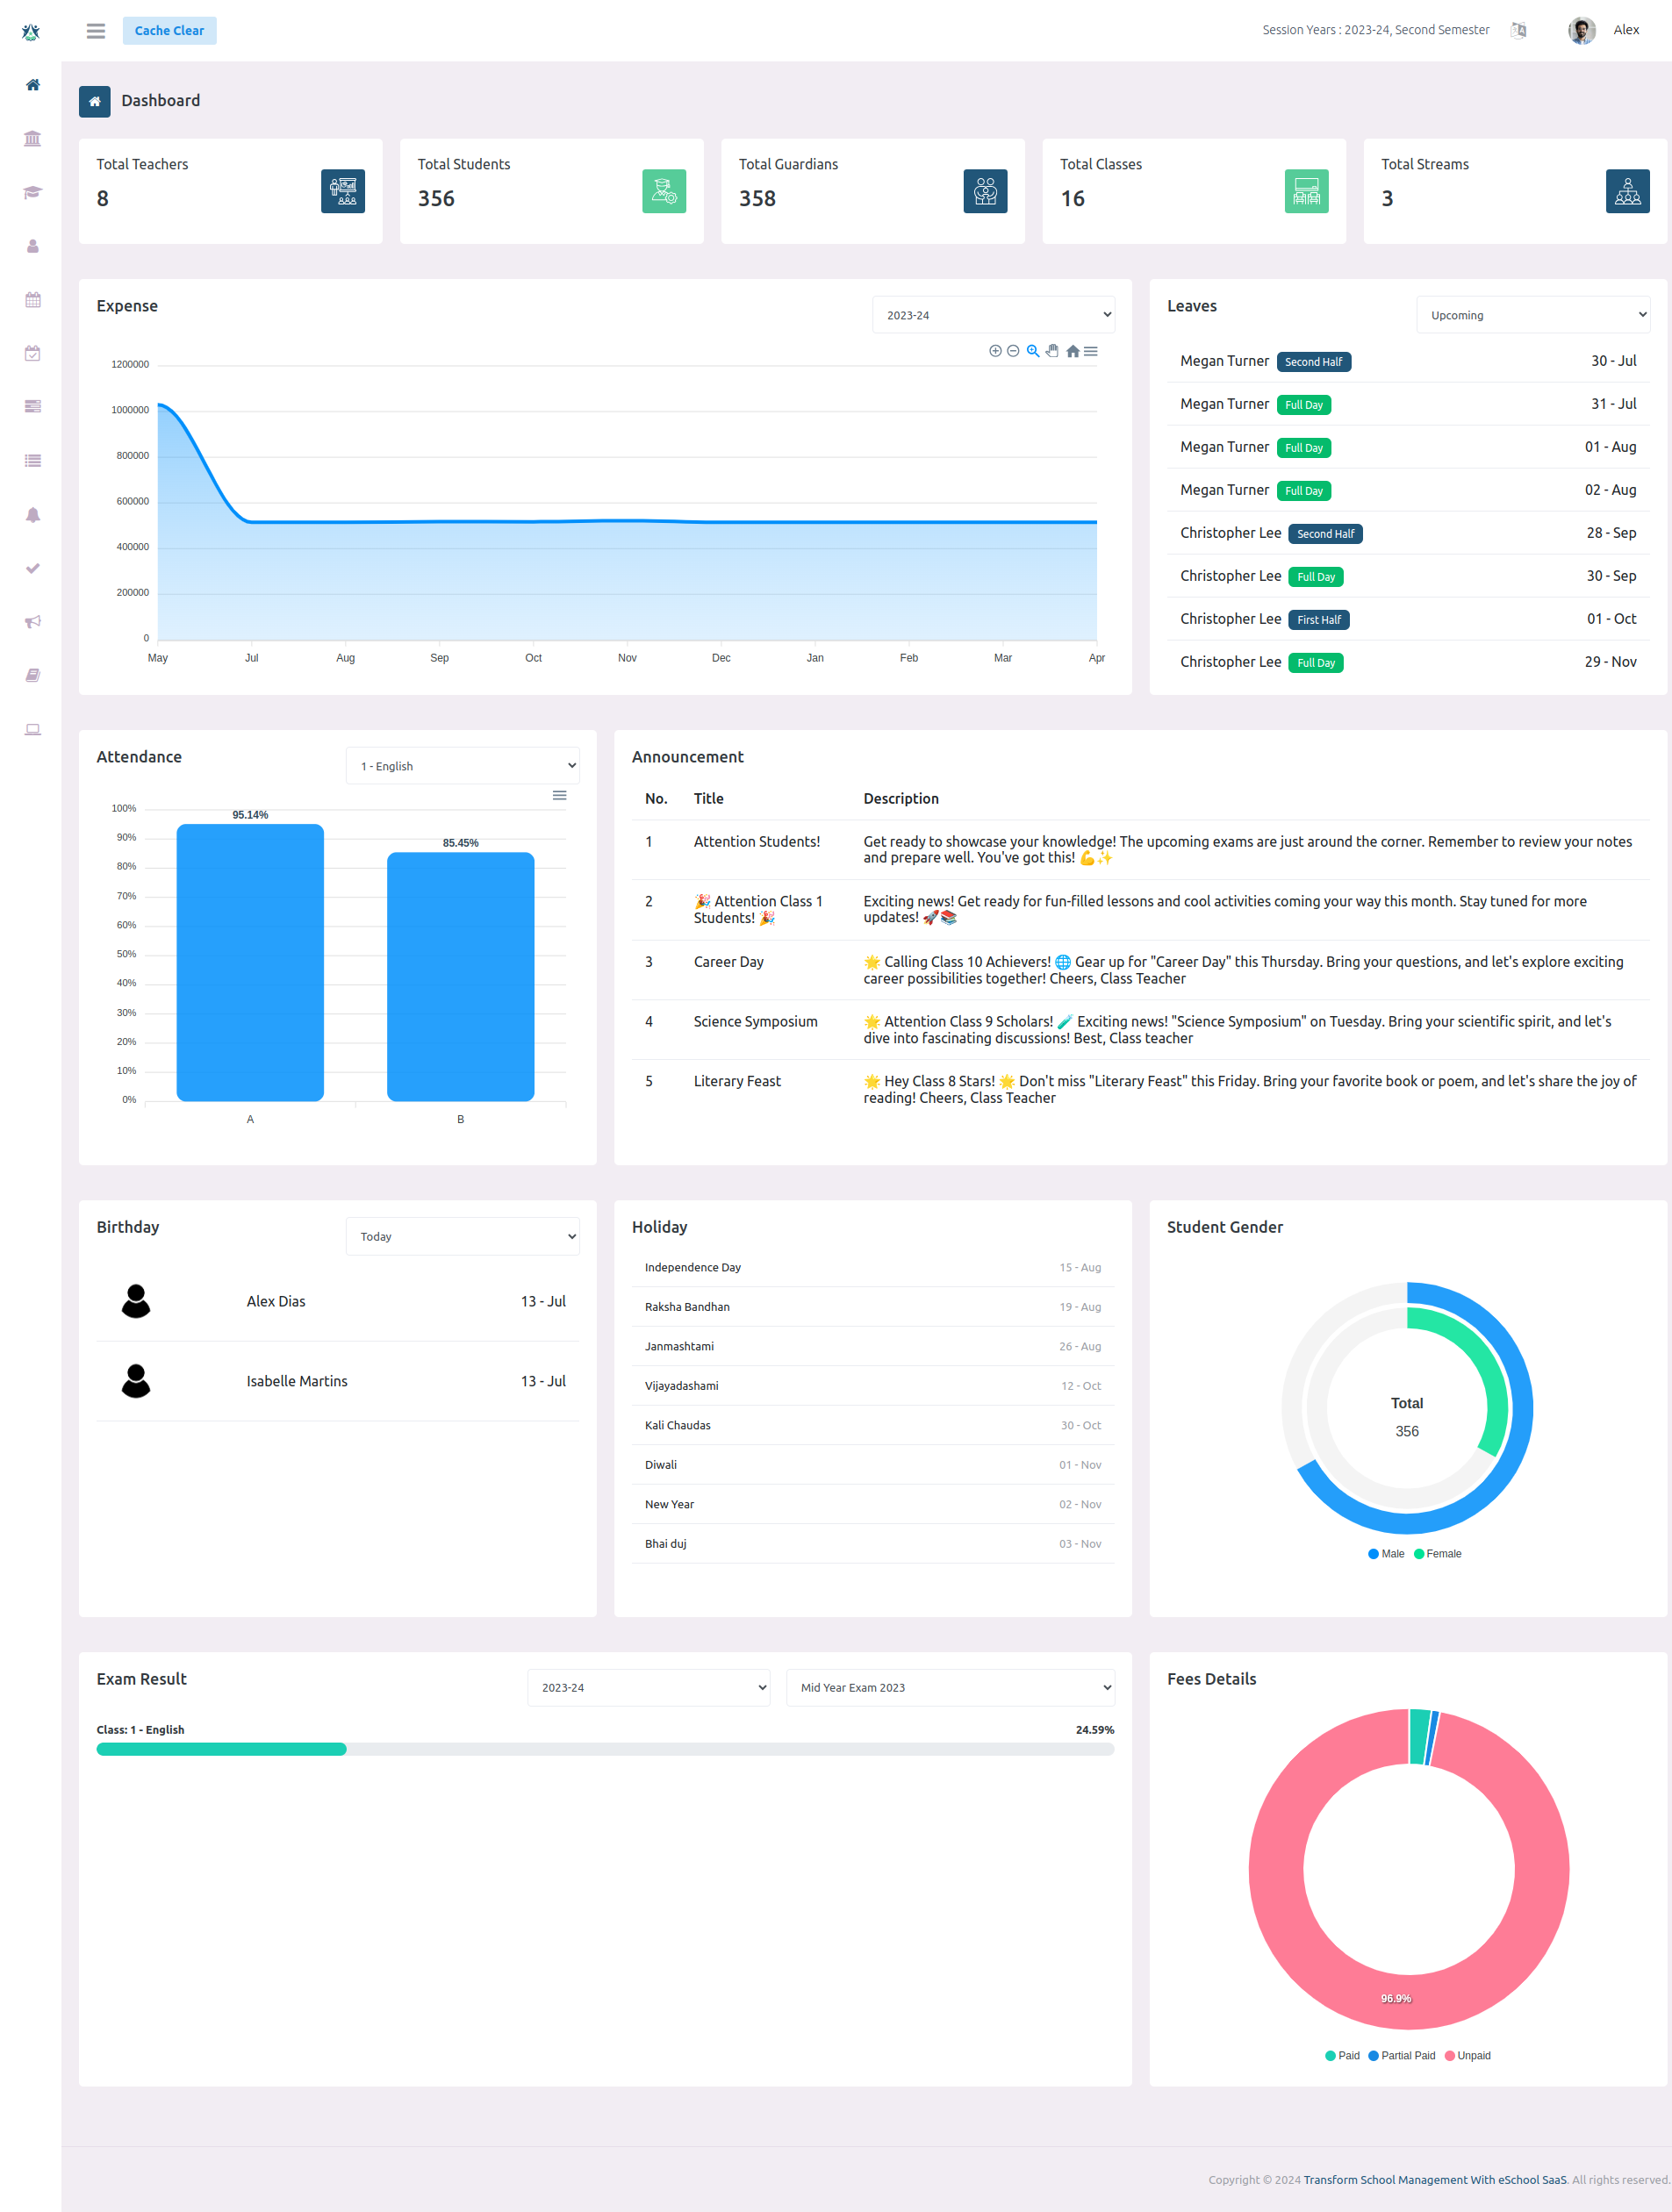Hide the Male segment via legend toggle
The image size is (1672, 2212).
coord(1385,1553)
